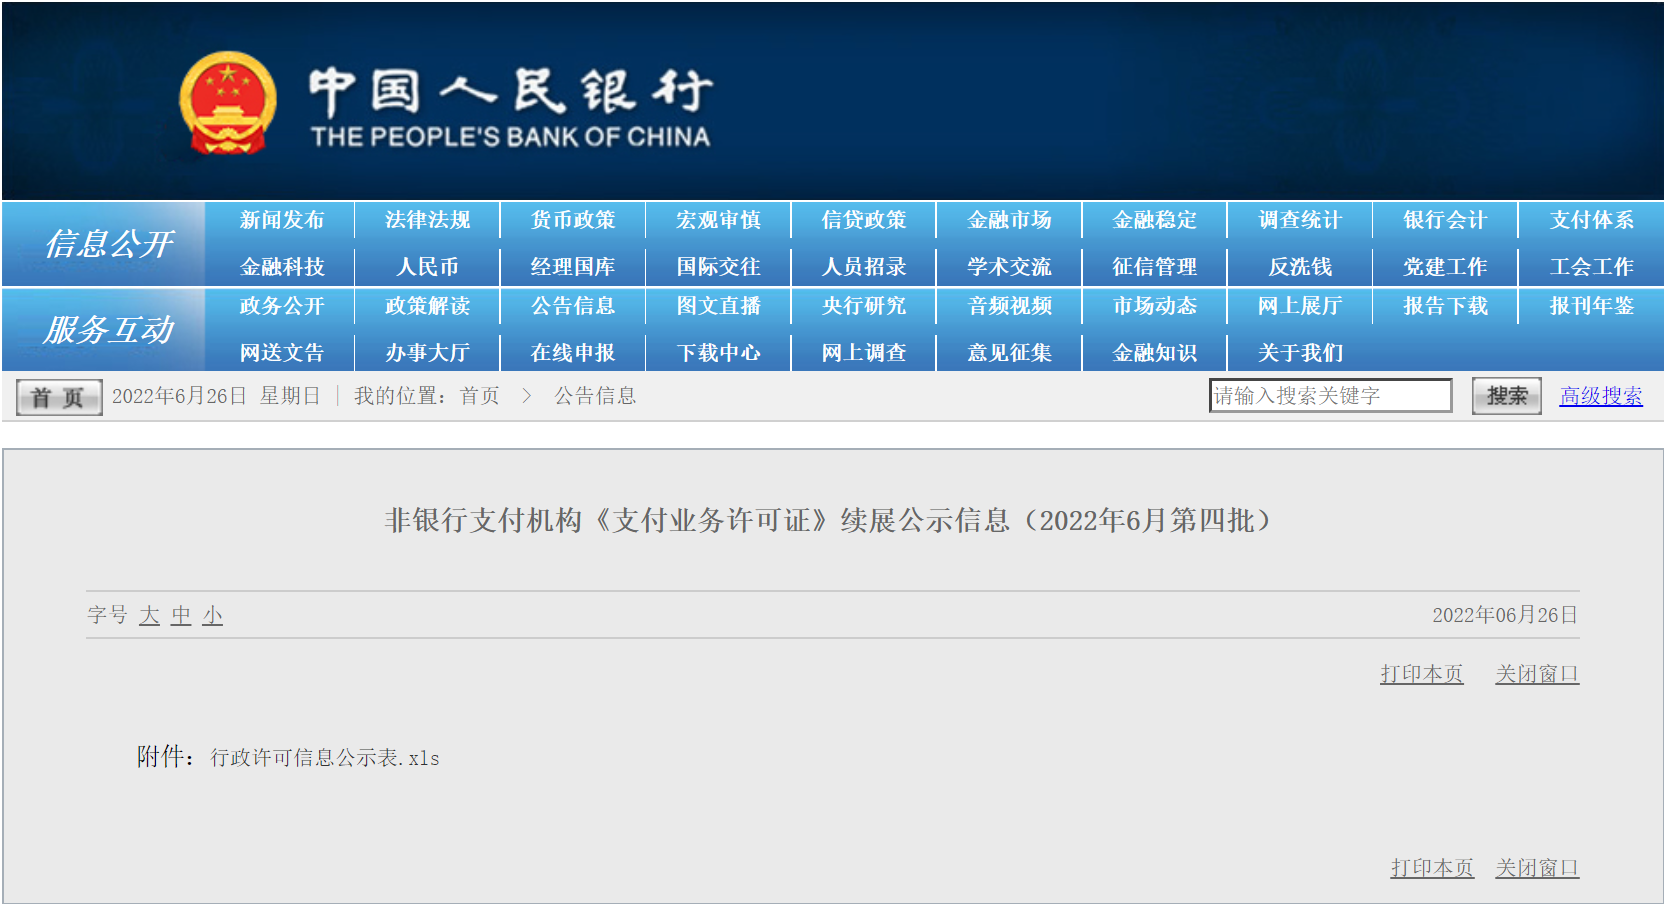Download the 行政许可信息公示表.xls attachment
Screen dimensions: 1668x907
point(325,758)
